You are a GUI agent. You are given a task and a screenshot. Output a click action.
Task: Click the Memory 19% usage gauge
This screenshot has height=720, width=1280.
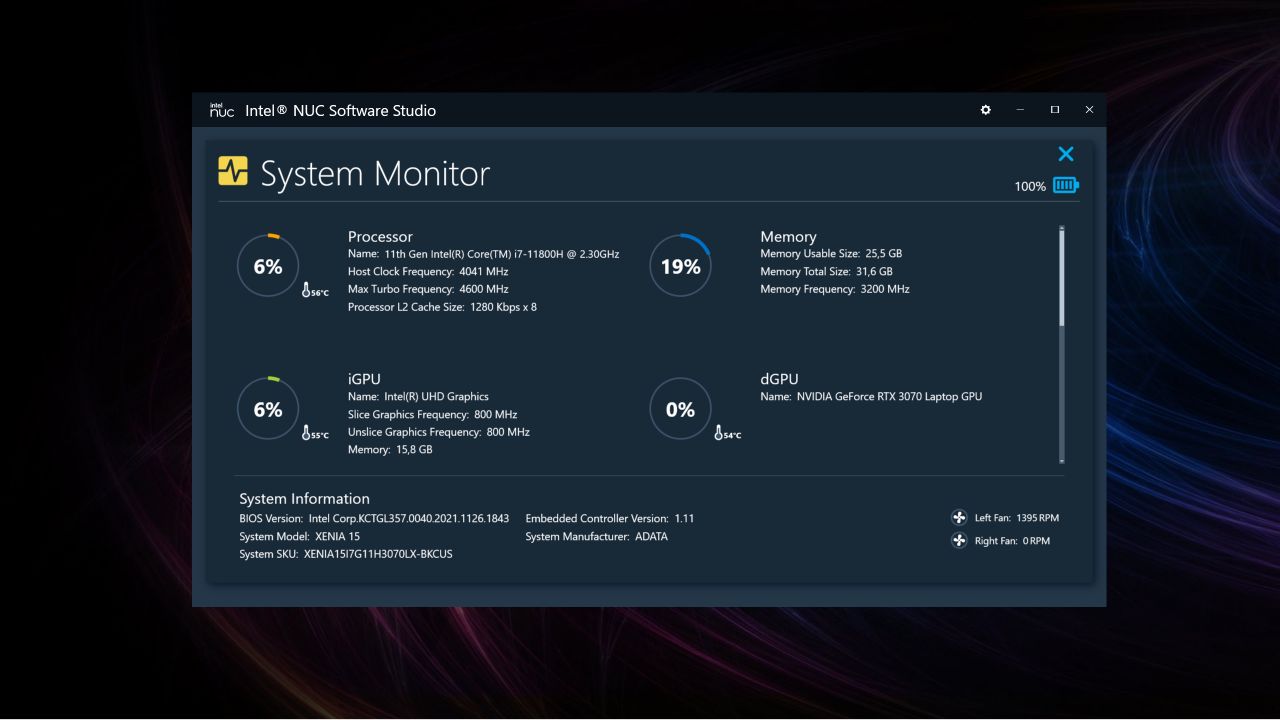click(680, 266)
